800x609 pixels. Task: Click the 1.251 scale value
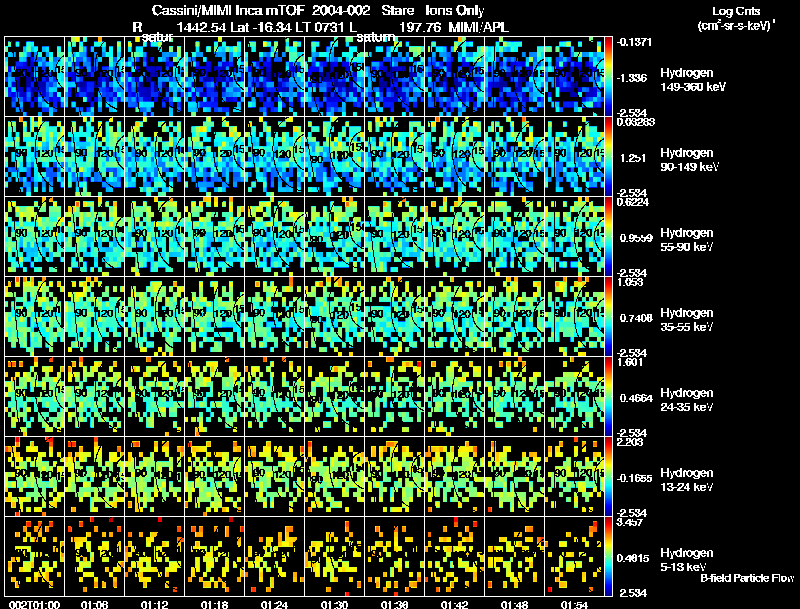point(633,158)
